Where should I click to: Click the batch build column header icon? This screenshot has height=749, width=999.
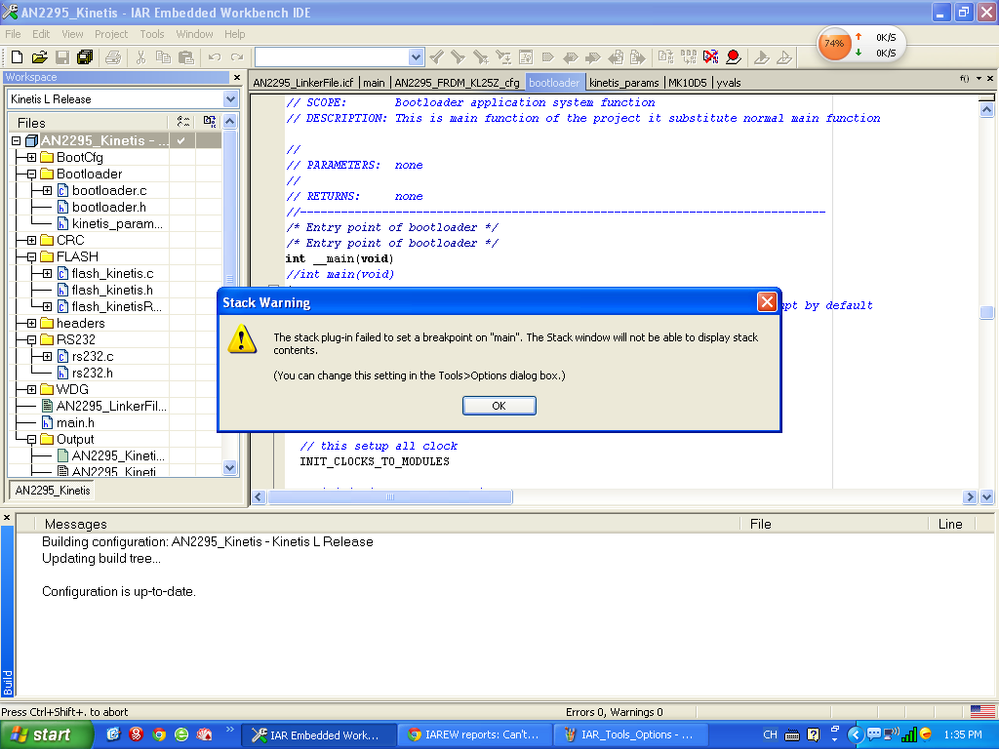click(209, 122)
